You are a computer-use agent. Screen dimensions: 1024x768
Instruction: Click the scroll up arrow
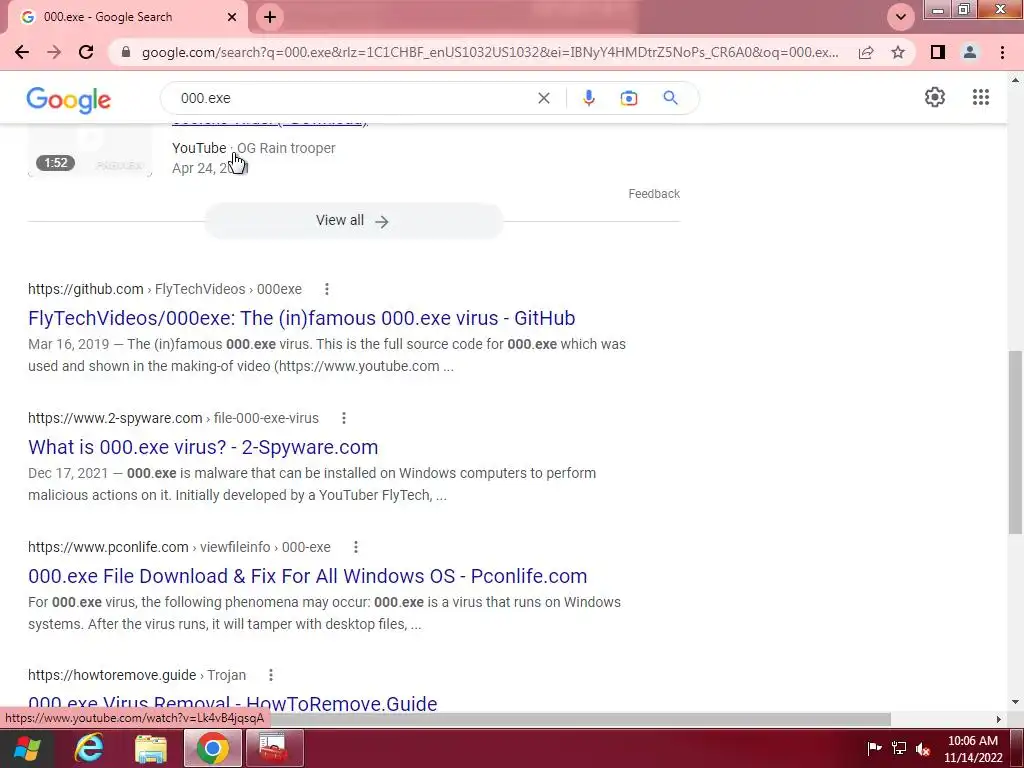point(1015,80)
